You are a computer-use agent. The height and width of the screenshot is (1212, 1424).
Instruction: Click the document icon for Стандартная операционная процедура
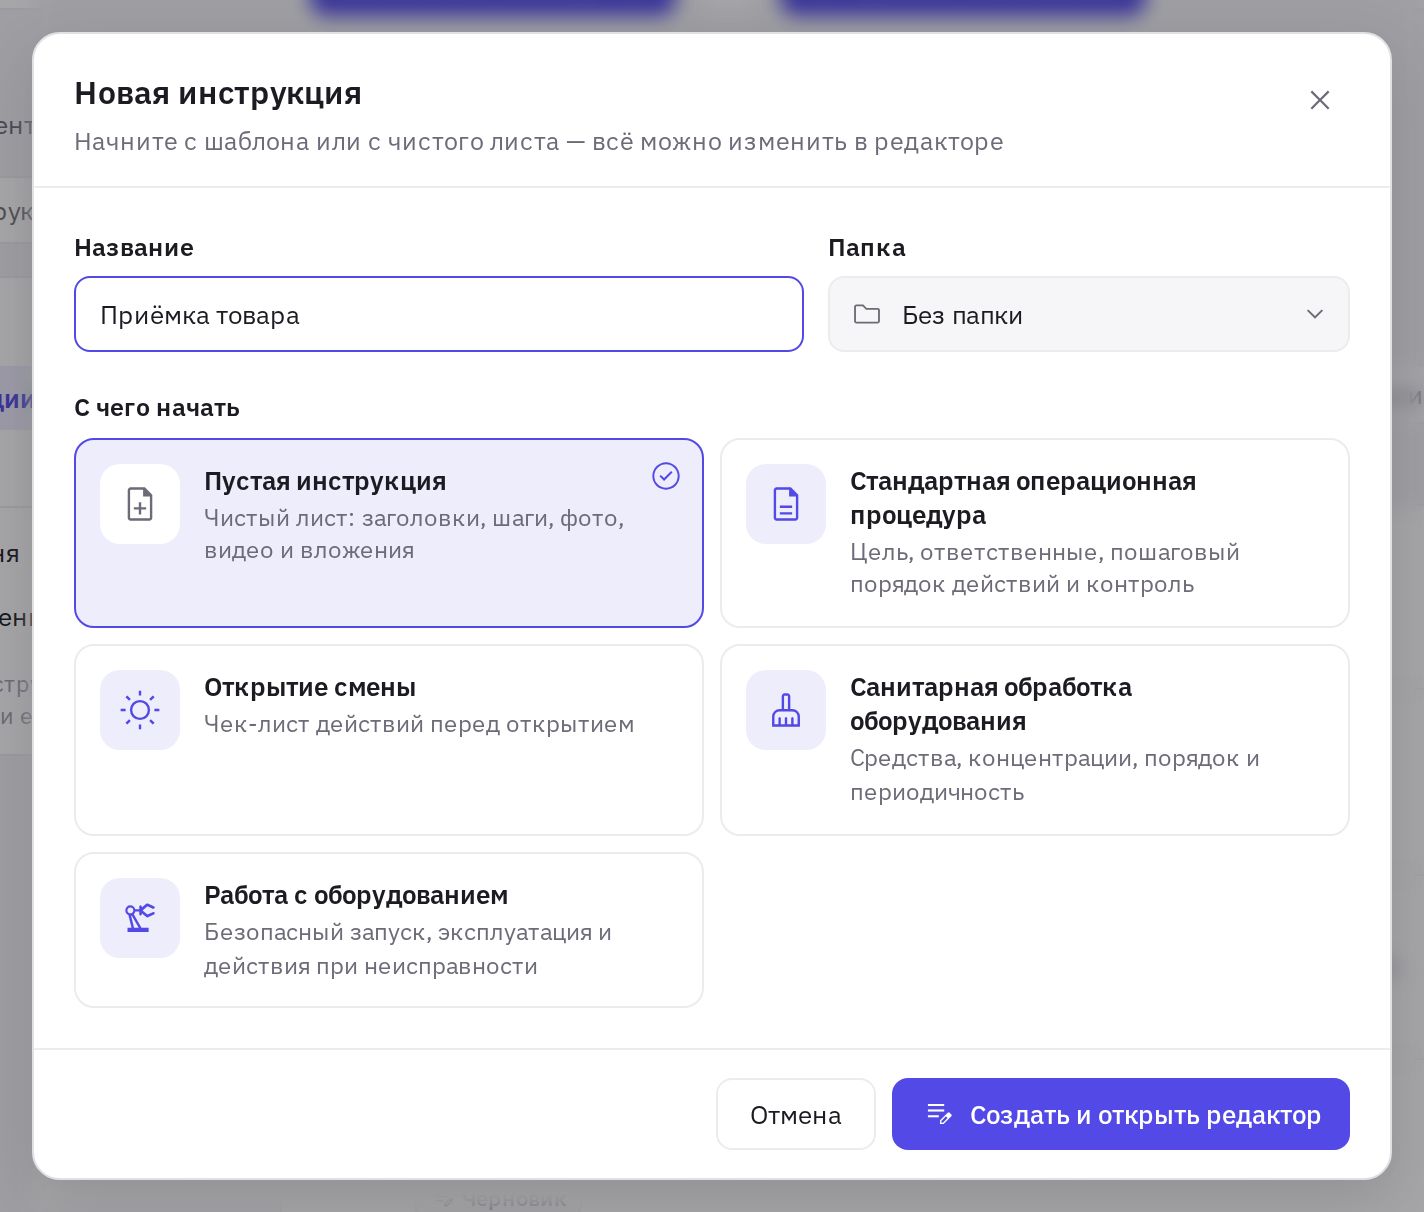click(x=786, y=504)
